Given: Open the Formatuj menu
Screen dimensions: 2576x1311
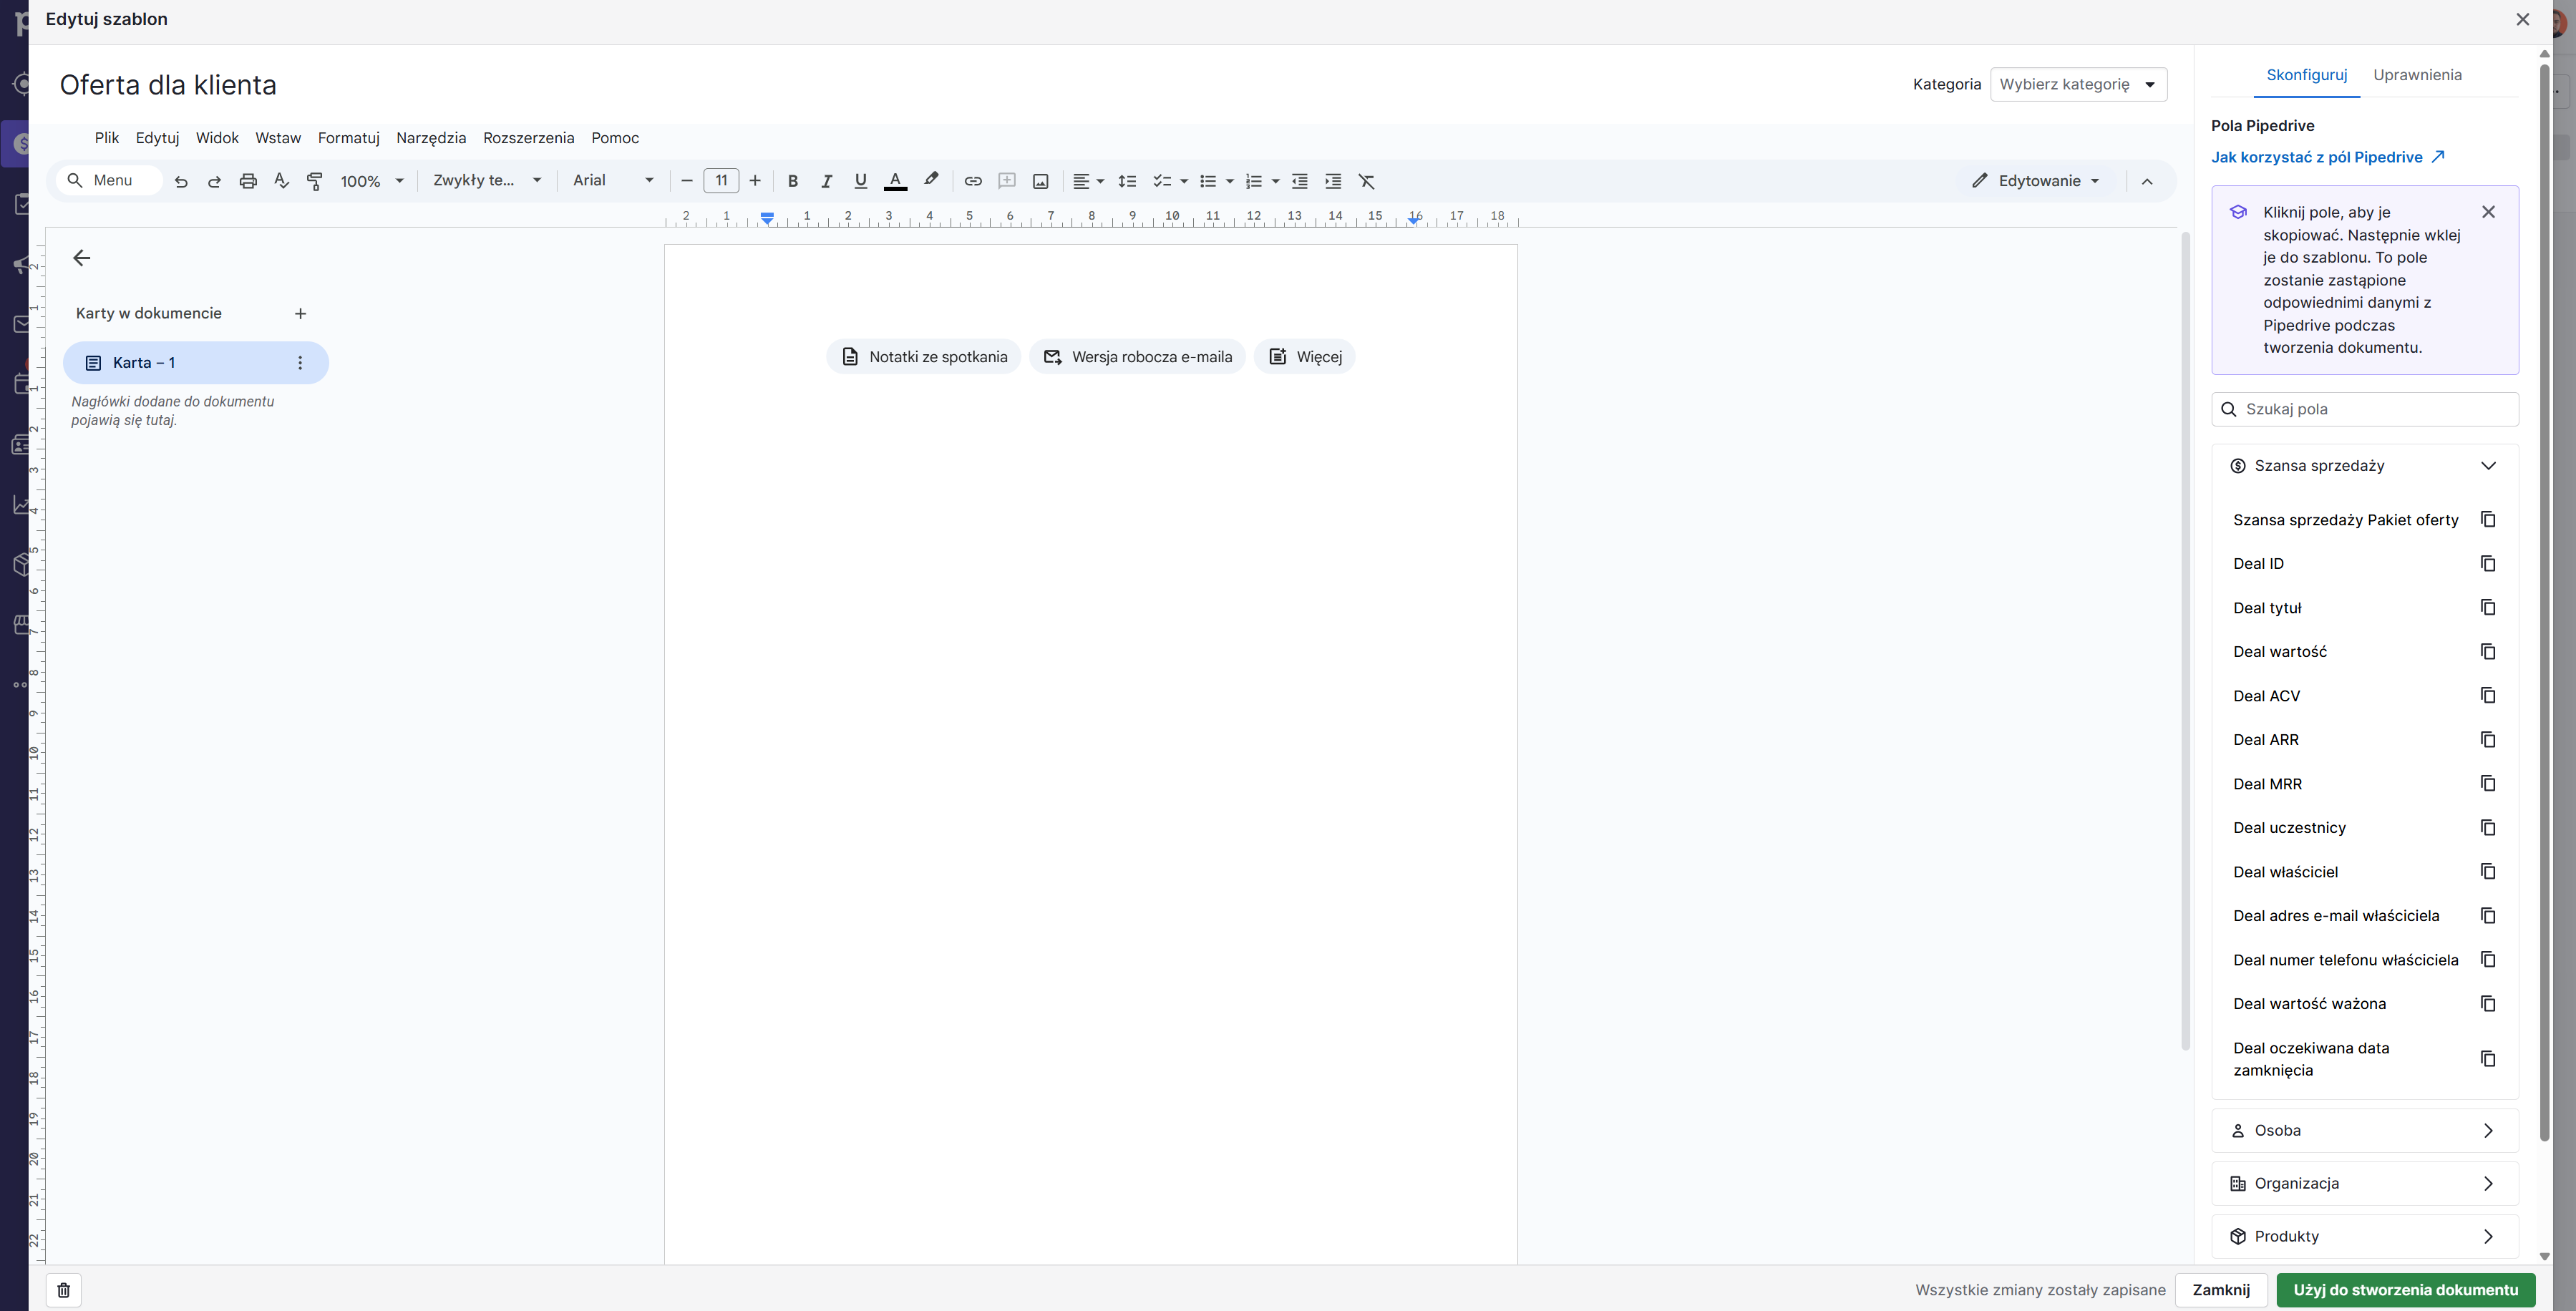Looking at the screenshot, I should click(348, 138).
